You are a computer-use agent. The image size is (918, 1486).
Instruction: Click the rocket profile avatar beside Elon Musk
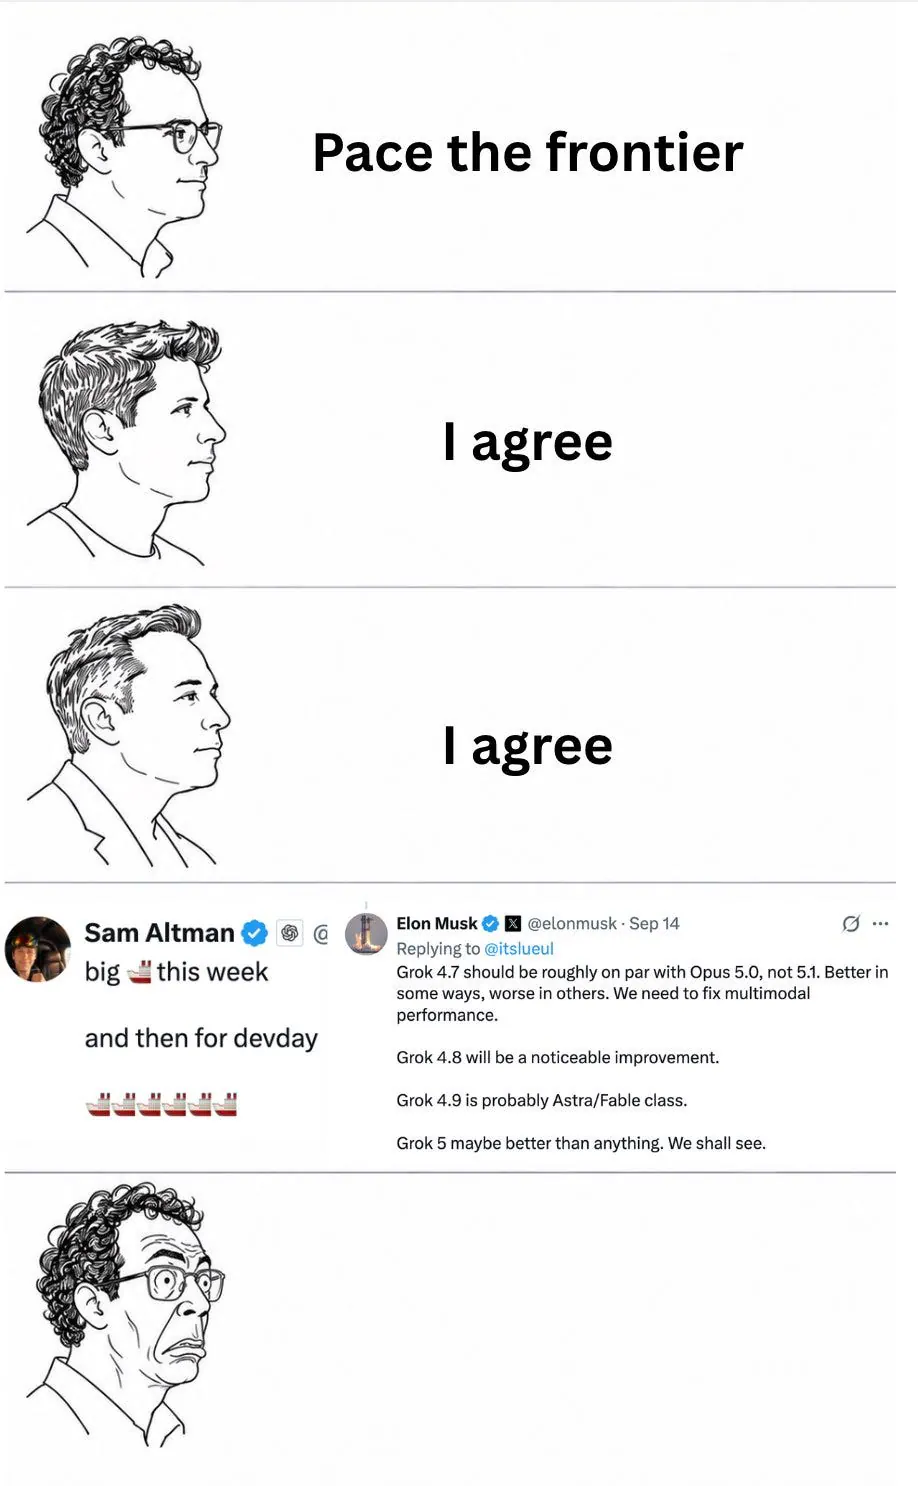pos(366,934)
